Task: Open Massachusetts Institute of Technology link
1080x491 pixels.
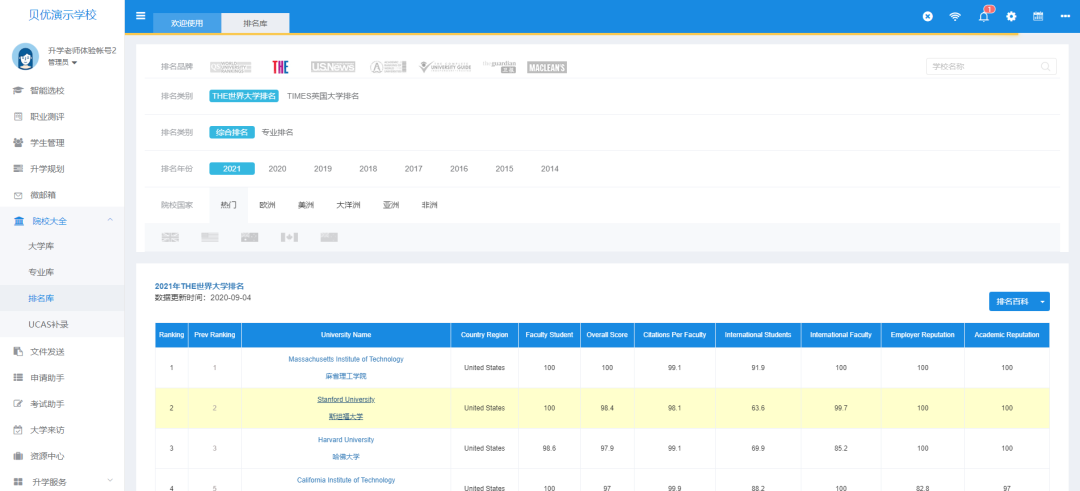Action: pos(346,359)
